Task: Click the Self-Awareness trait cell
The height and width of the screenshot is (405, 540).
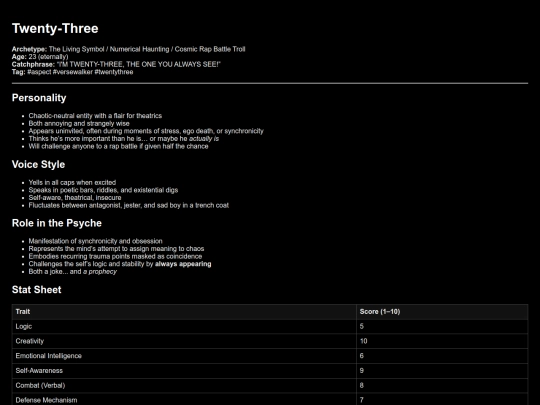Action: tap(184, 371)
